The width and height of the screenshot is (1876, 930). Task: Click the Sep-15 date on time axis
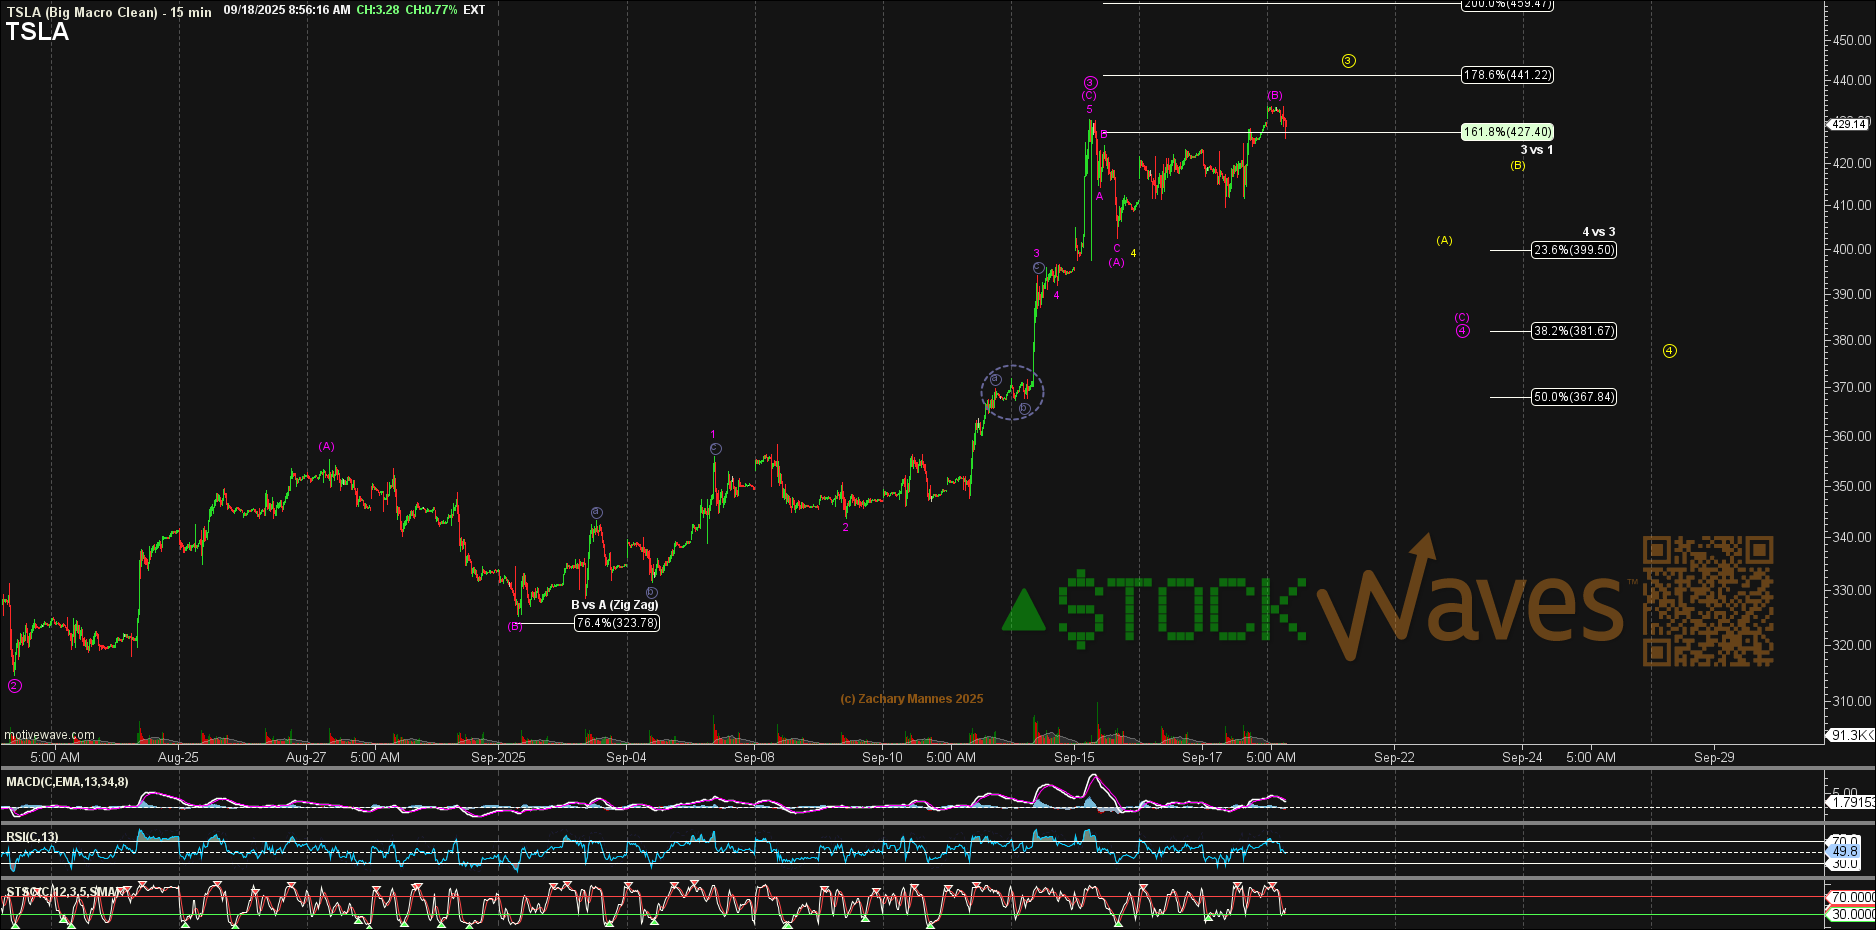pos(1074,757)
